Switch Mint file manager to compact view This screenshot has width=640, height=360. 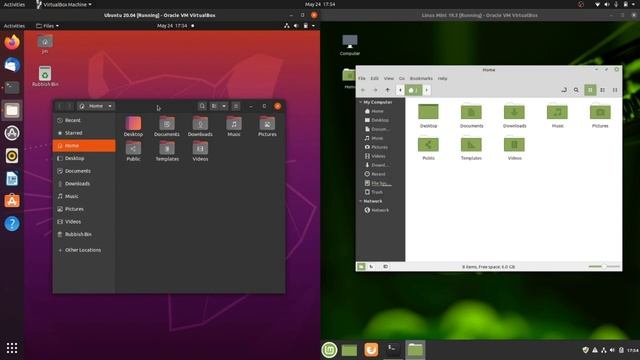615,90
